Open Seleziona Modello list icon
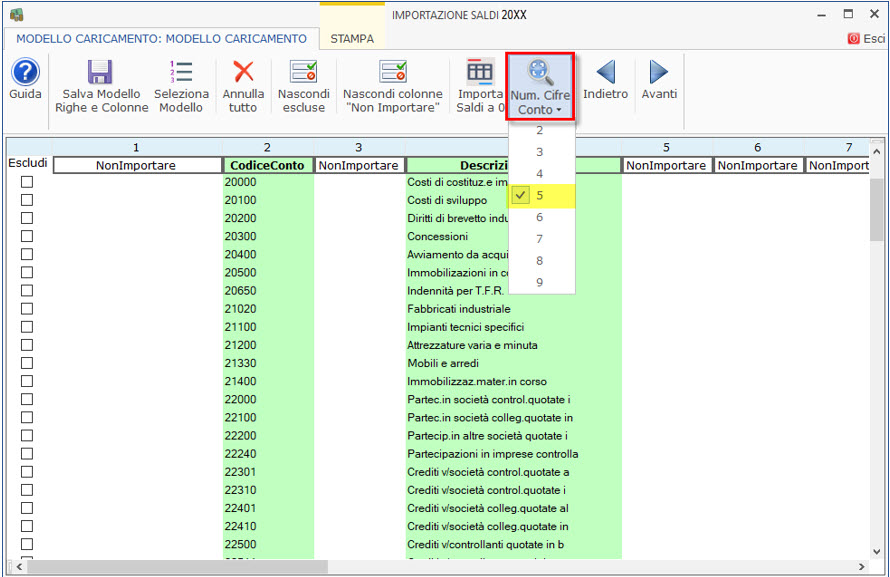The width and height of the screenshot is (890, 577). click(181, 72)
